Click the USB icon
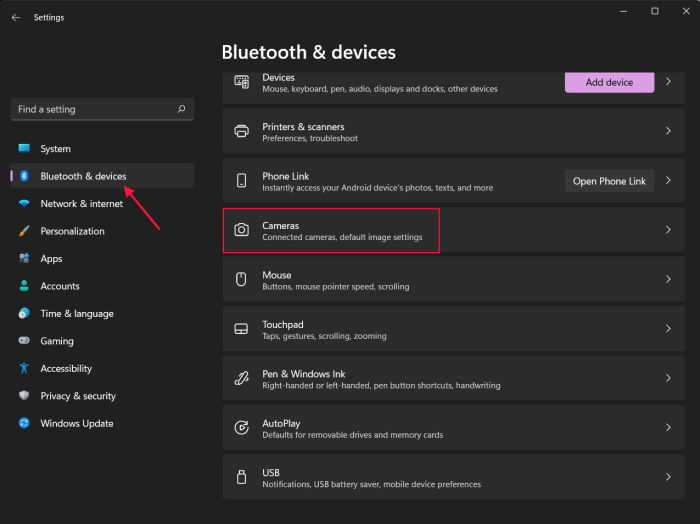 pyautogui.click(x=242, y=477)
